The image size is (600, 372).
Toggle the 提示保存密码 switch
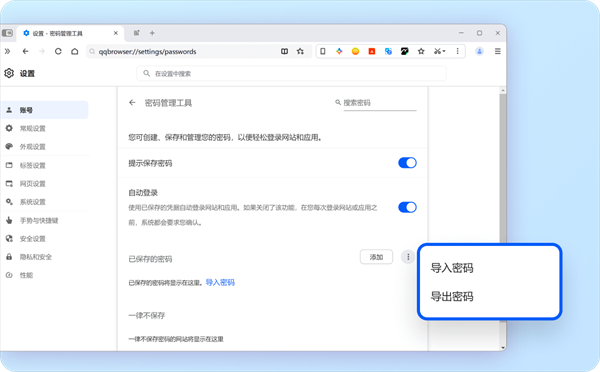click(407, 163)
